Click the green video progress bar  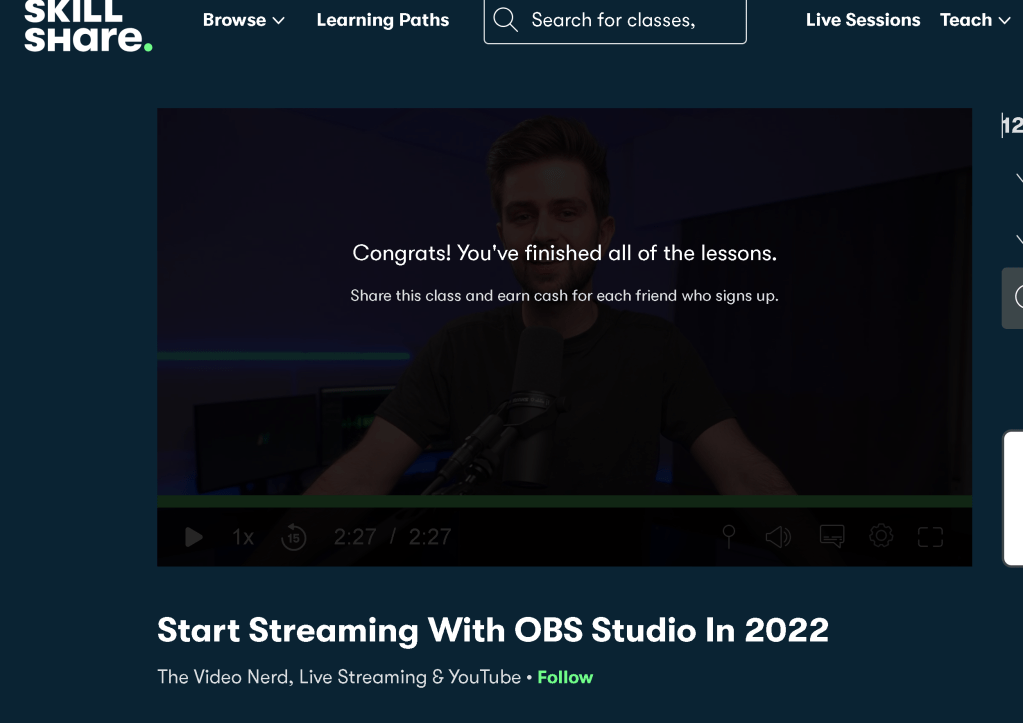(x=564, y=501)
